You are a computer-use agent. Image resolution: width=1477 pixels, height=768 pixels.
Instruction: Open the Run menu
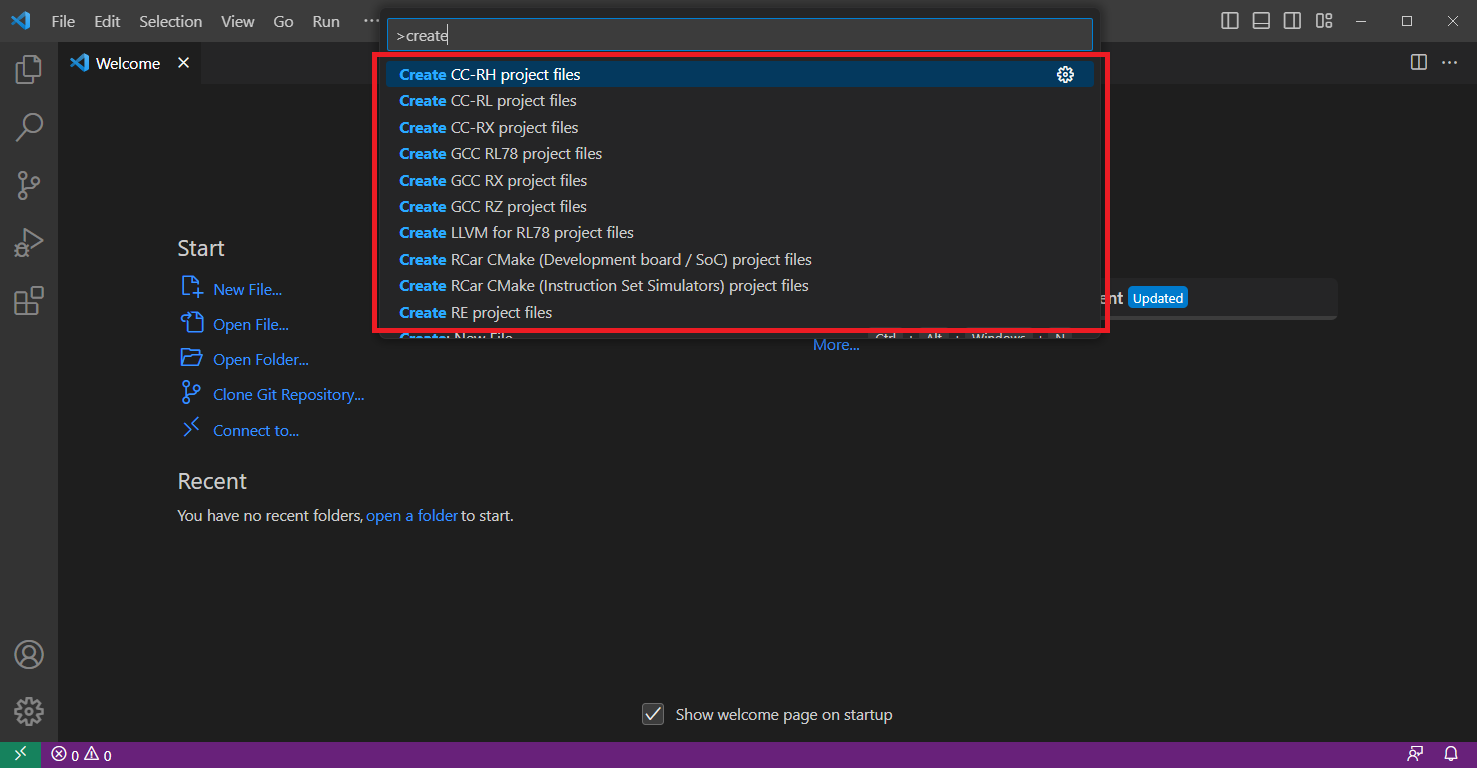[x=326, y=21]
